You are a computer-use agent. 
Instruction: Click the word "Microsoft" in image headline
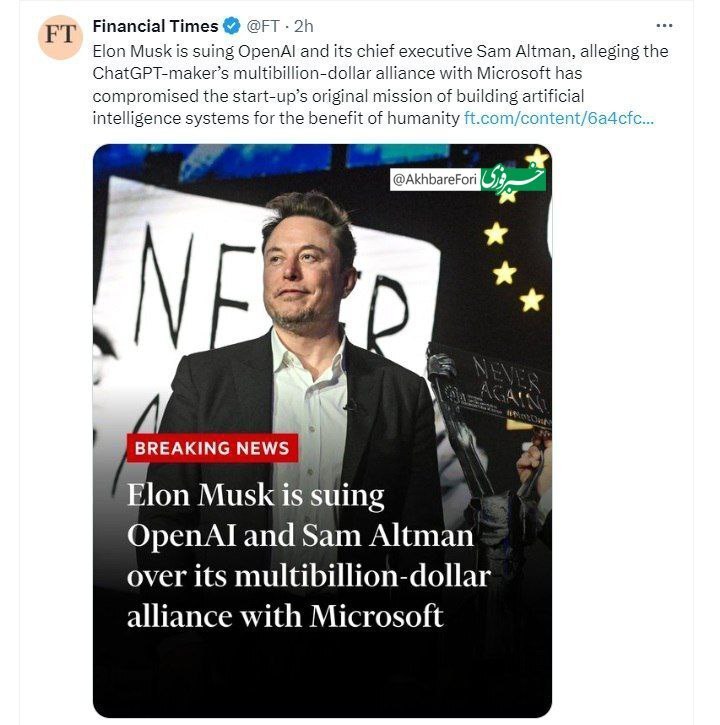point(376,615)
